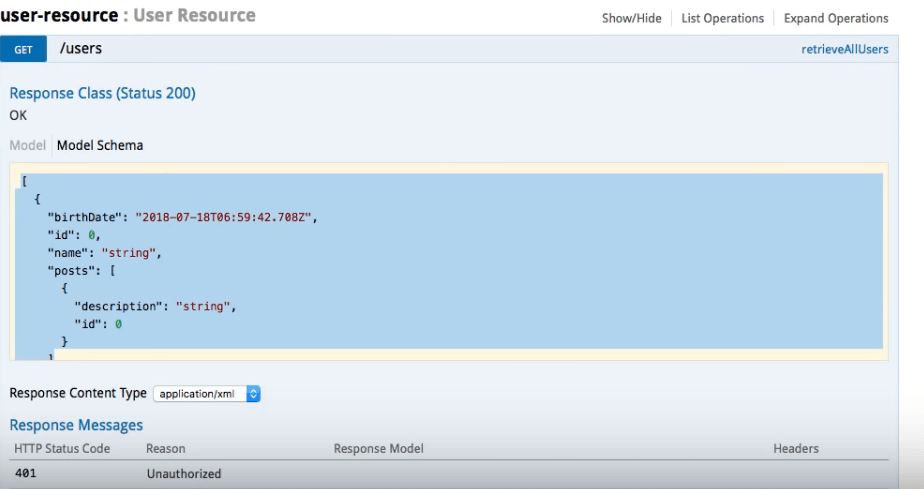
Task: Click the "name": "string" line
Action: (x=104, y=253)
